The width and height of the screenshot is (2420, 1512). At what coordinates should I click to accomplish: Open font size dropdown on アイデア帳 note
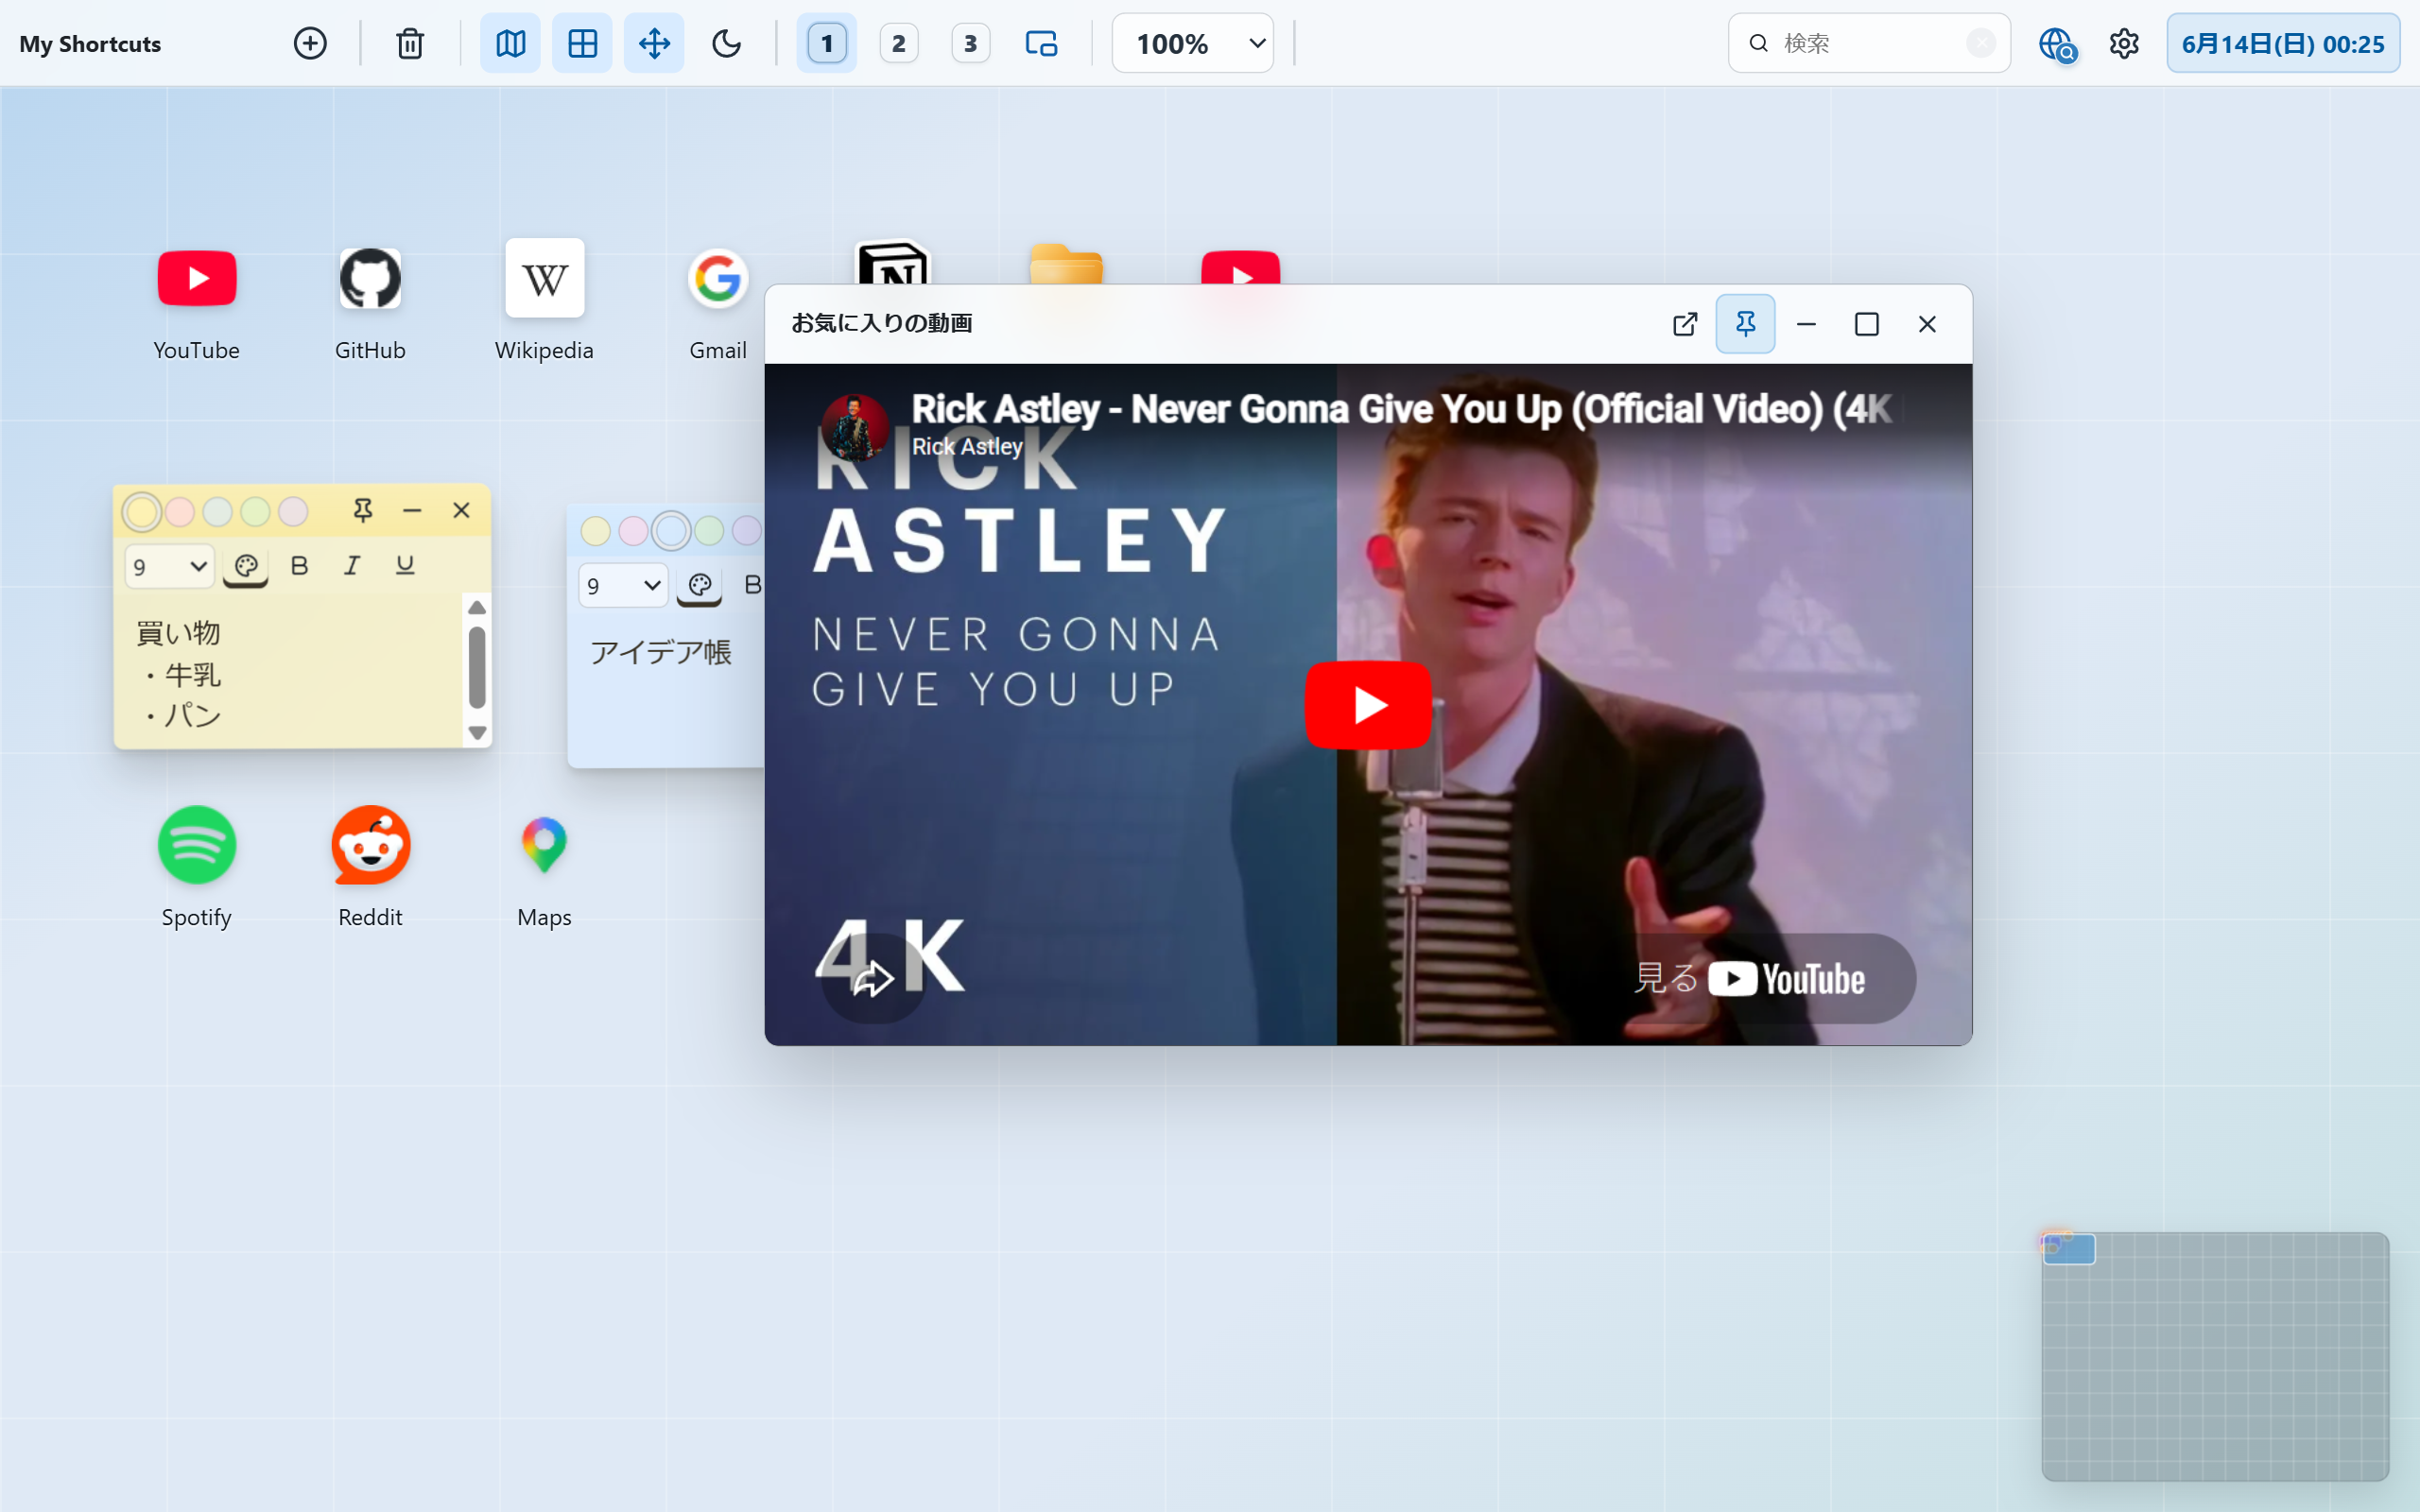tap(623, 586)
